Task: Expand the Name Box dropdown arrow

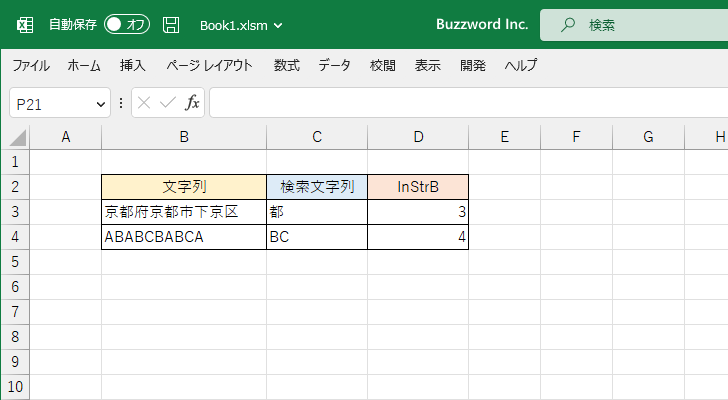Action: (100, 104)
